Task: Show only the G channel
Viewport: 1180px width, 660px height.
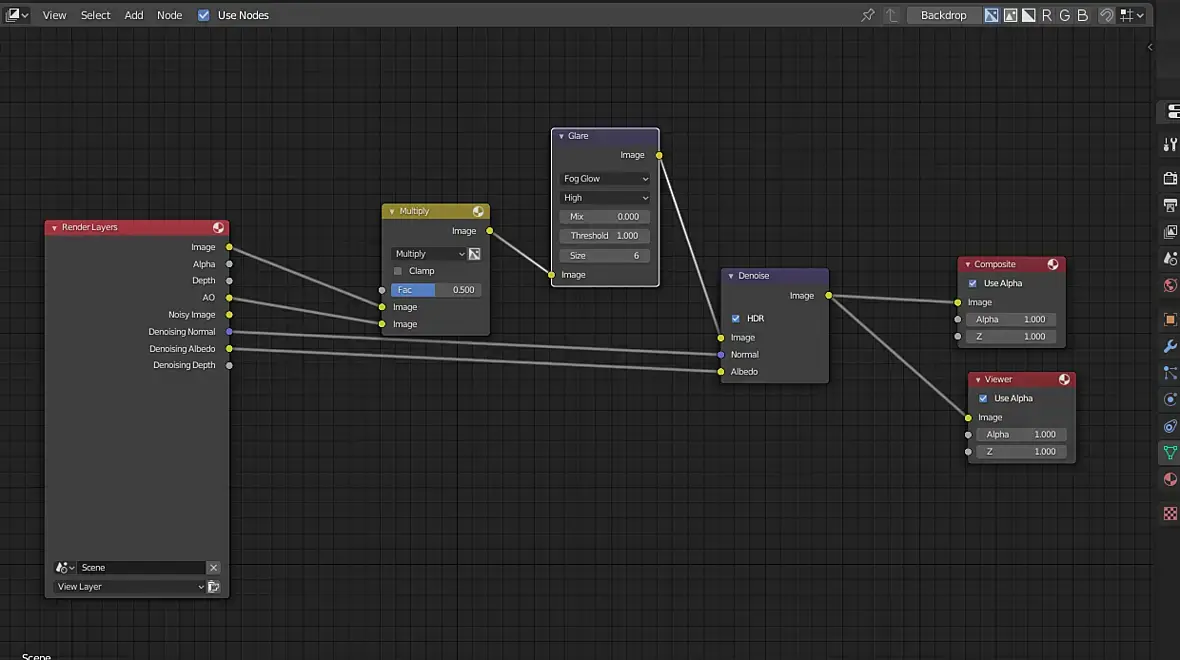Action: coord(1065,15)
